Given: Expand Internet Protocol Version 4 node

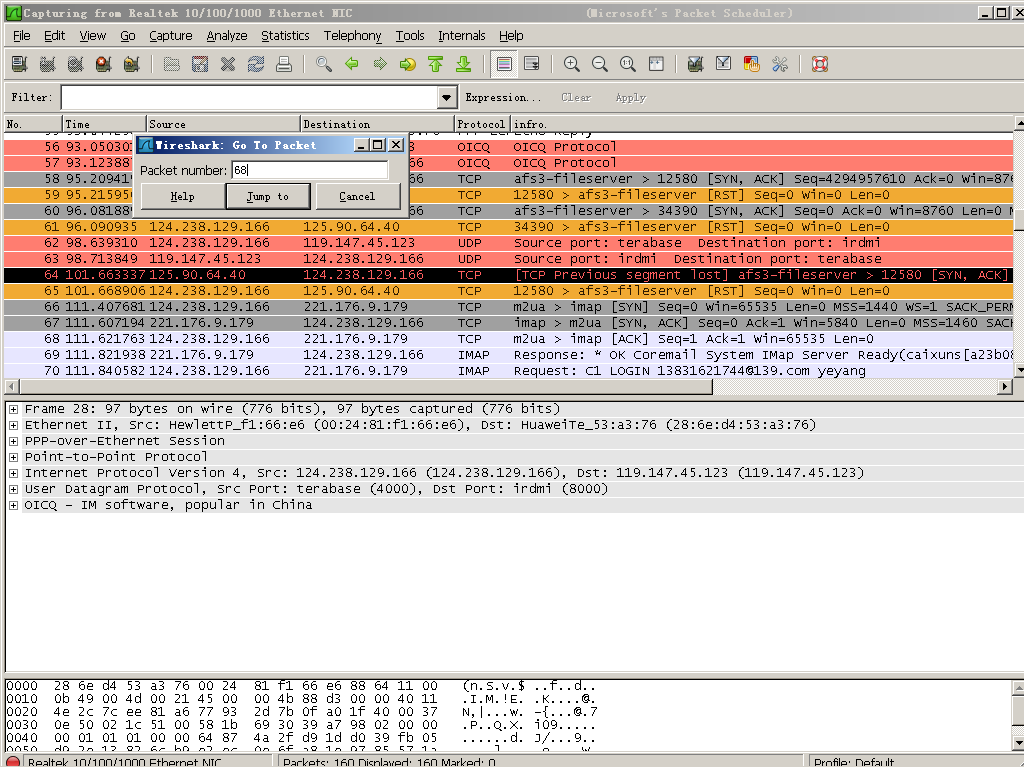Looking at the screenshot, I should 13,473.
